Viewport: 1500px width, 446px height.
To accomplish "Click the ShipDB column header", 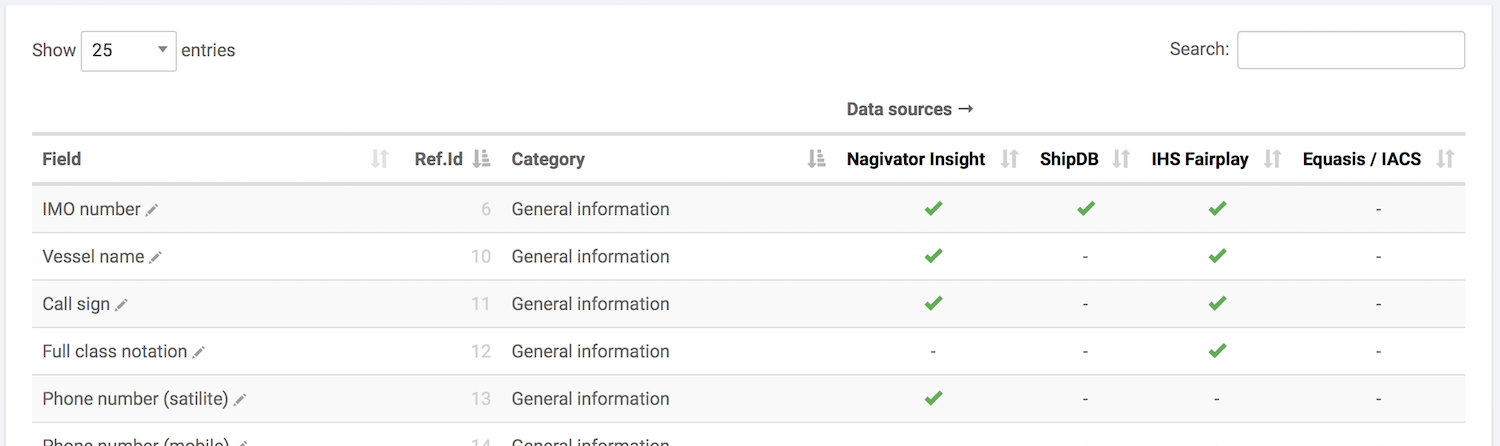I will [x=1069, y=159].
